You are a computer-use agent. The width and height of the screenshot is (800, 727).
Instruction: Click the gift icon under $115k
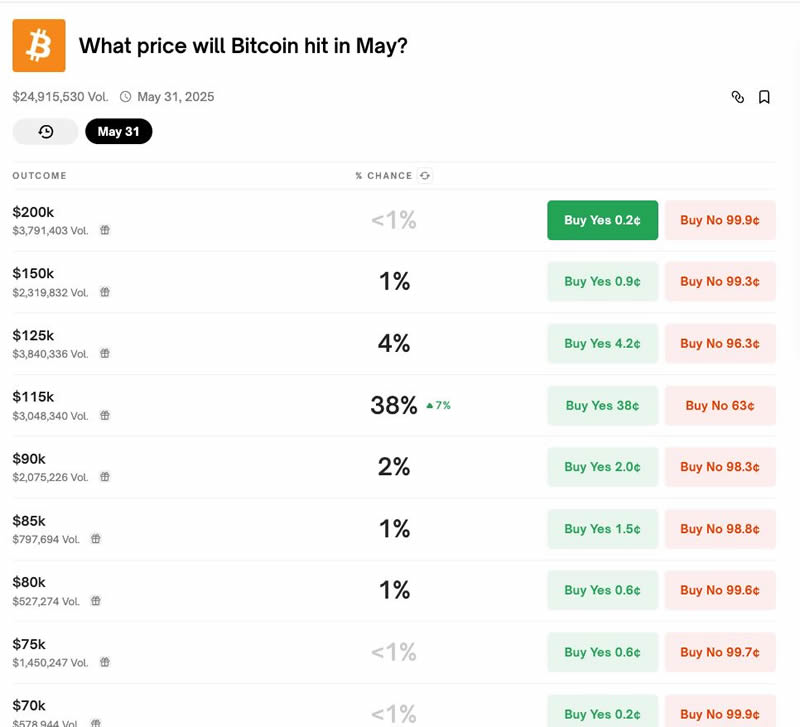pos(105,415)
